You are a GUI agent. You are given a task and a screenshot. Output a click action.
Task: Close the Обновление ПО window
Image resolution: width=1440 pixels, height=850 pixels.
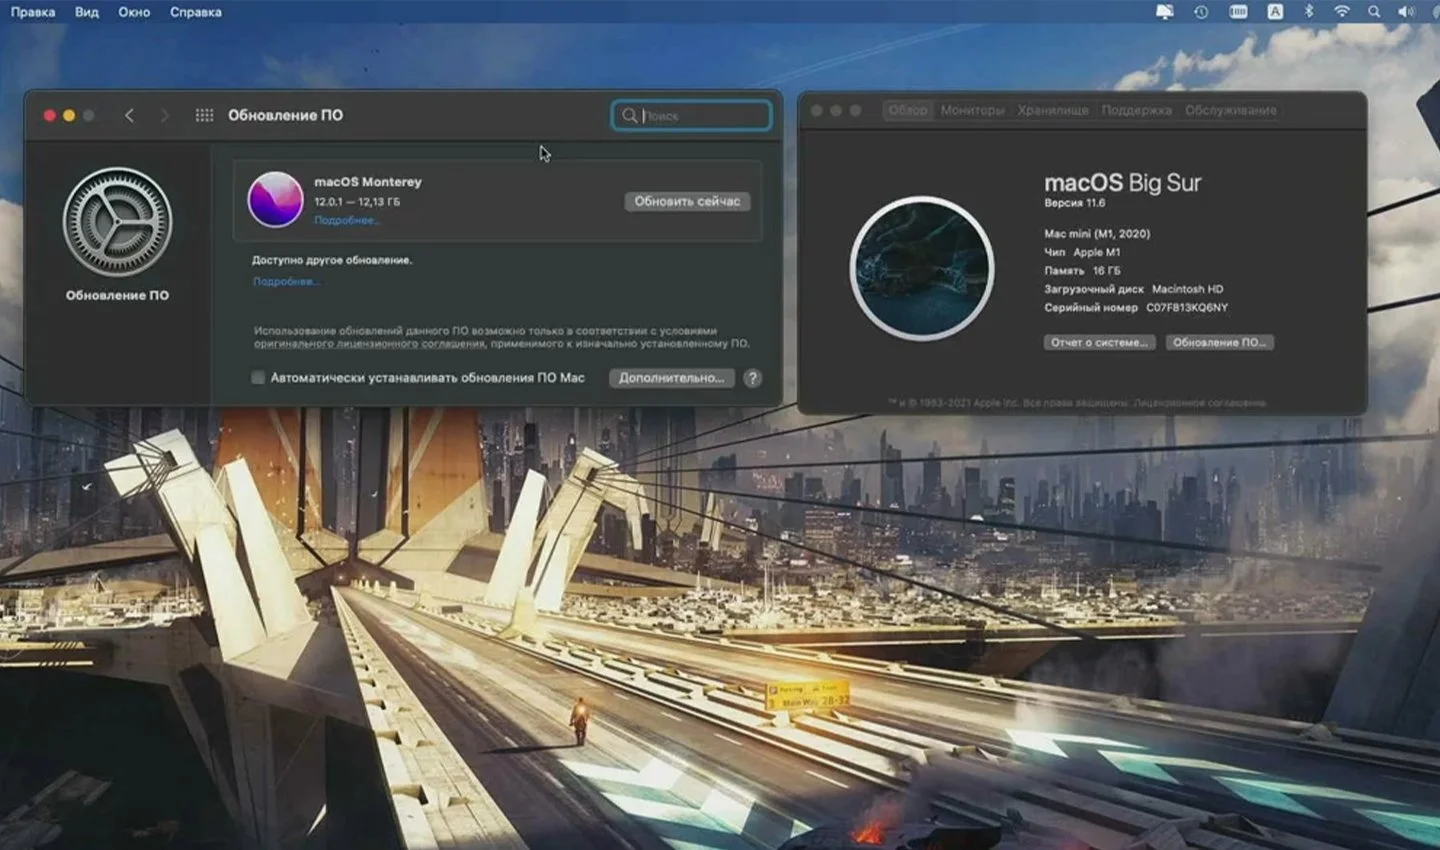pyautogui.click(x=49, y=115)
